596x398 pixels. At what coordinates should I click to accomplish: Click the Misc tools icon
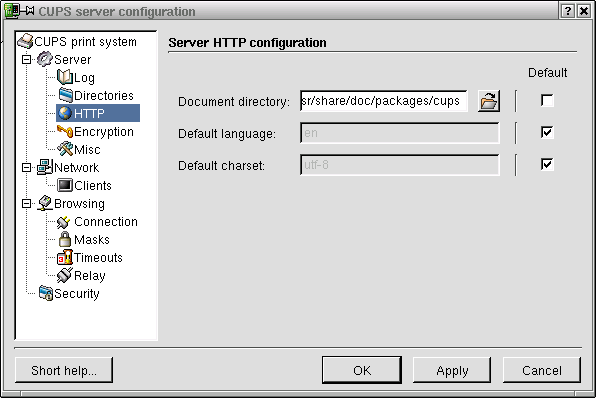click(65, 149)
